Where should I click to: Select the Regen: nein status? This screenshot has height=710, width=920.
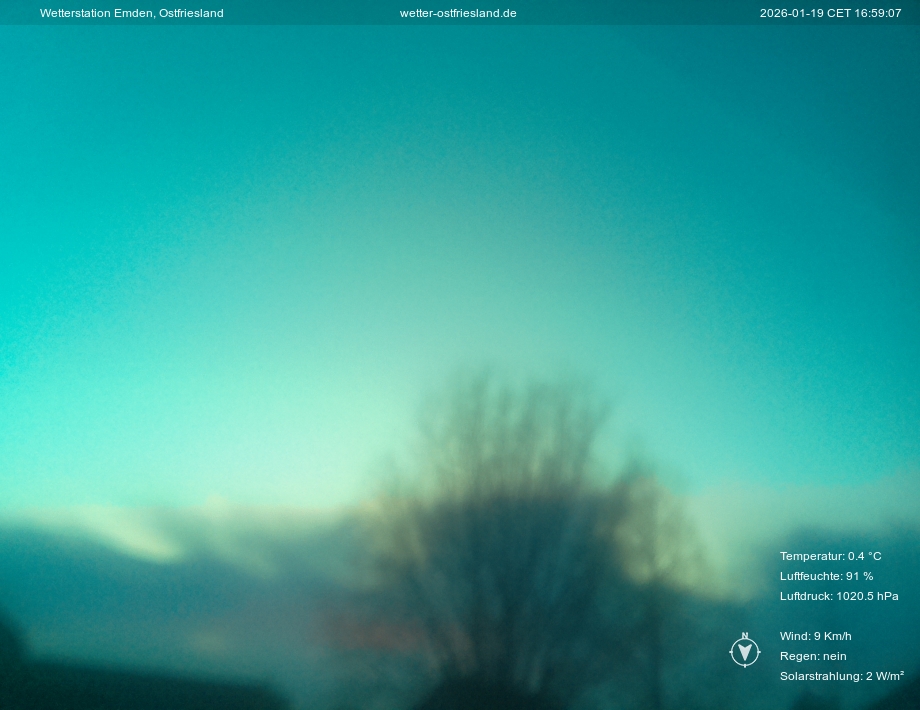click(812, 656)
